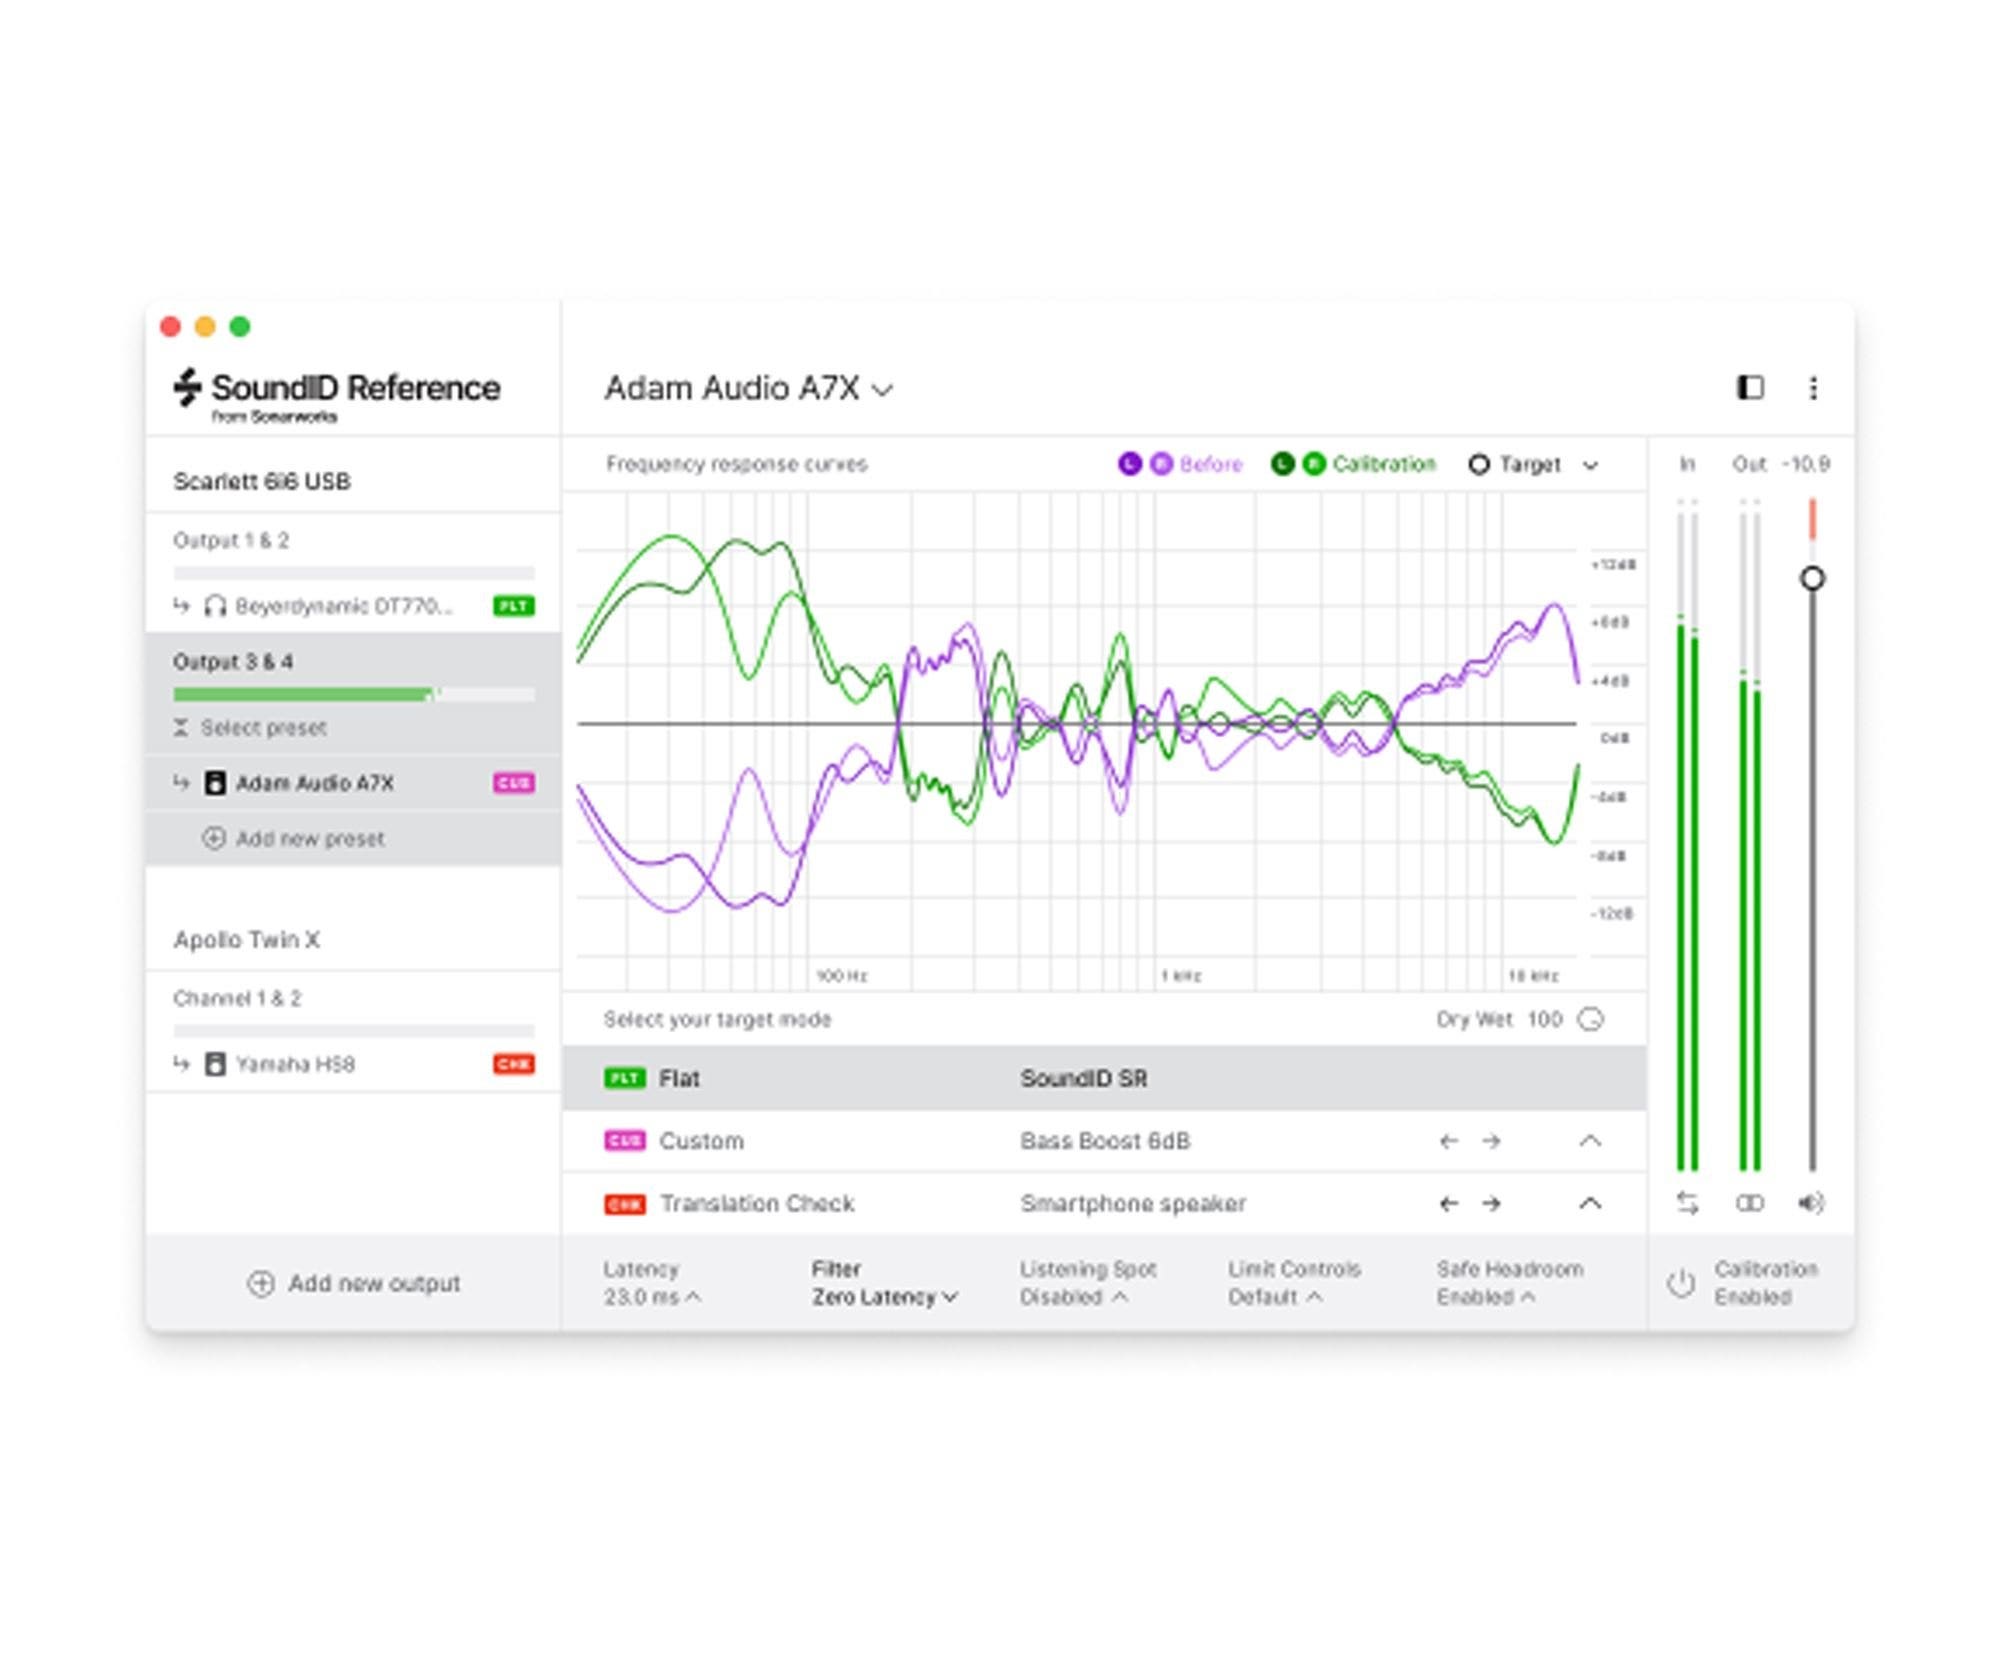
Task: Click the SoundID SR target label
Action: (x=1084, y=1078)
